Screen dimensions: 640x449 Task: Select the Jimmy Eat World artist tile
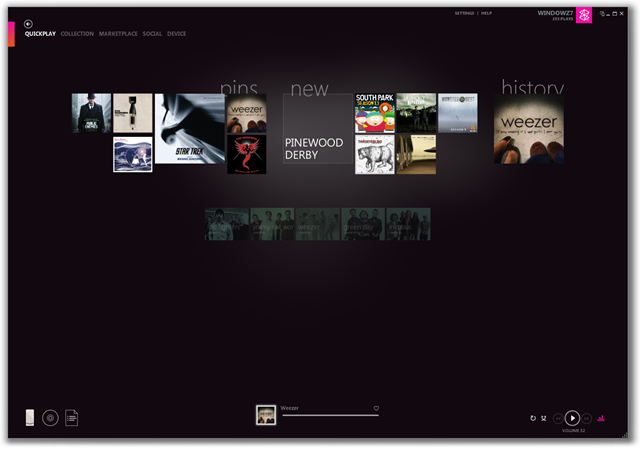click(272, 224)
